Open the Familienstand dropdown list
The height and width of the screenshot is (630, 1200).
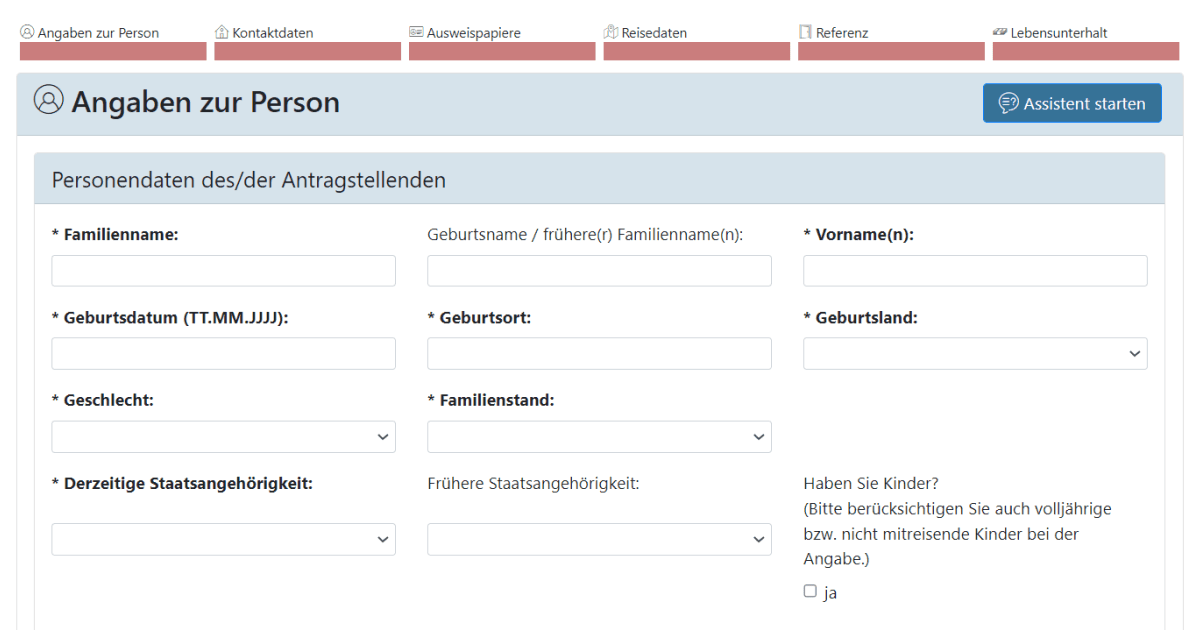599,437
